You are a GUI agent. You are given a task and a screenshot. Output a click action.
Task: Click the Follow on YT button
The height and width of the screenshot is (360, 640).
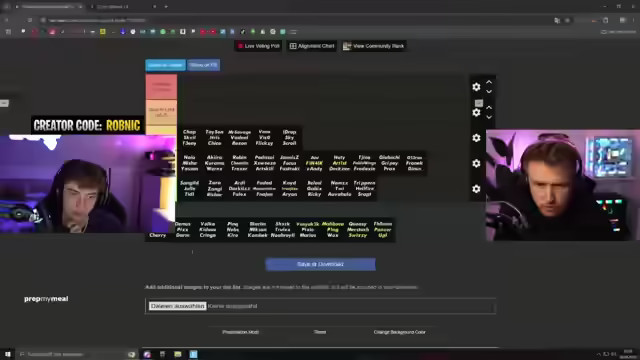[203, 65]
